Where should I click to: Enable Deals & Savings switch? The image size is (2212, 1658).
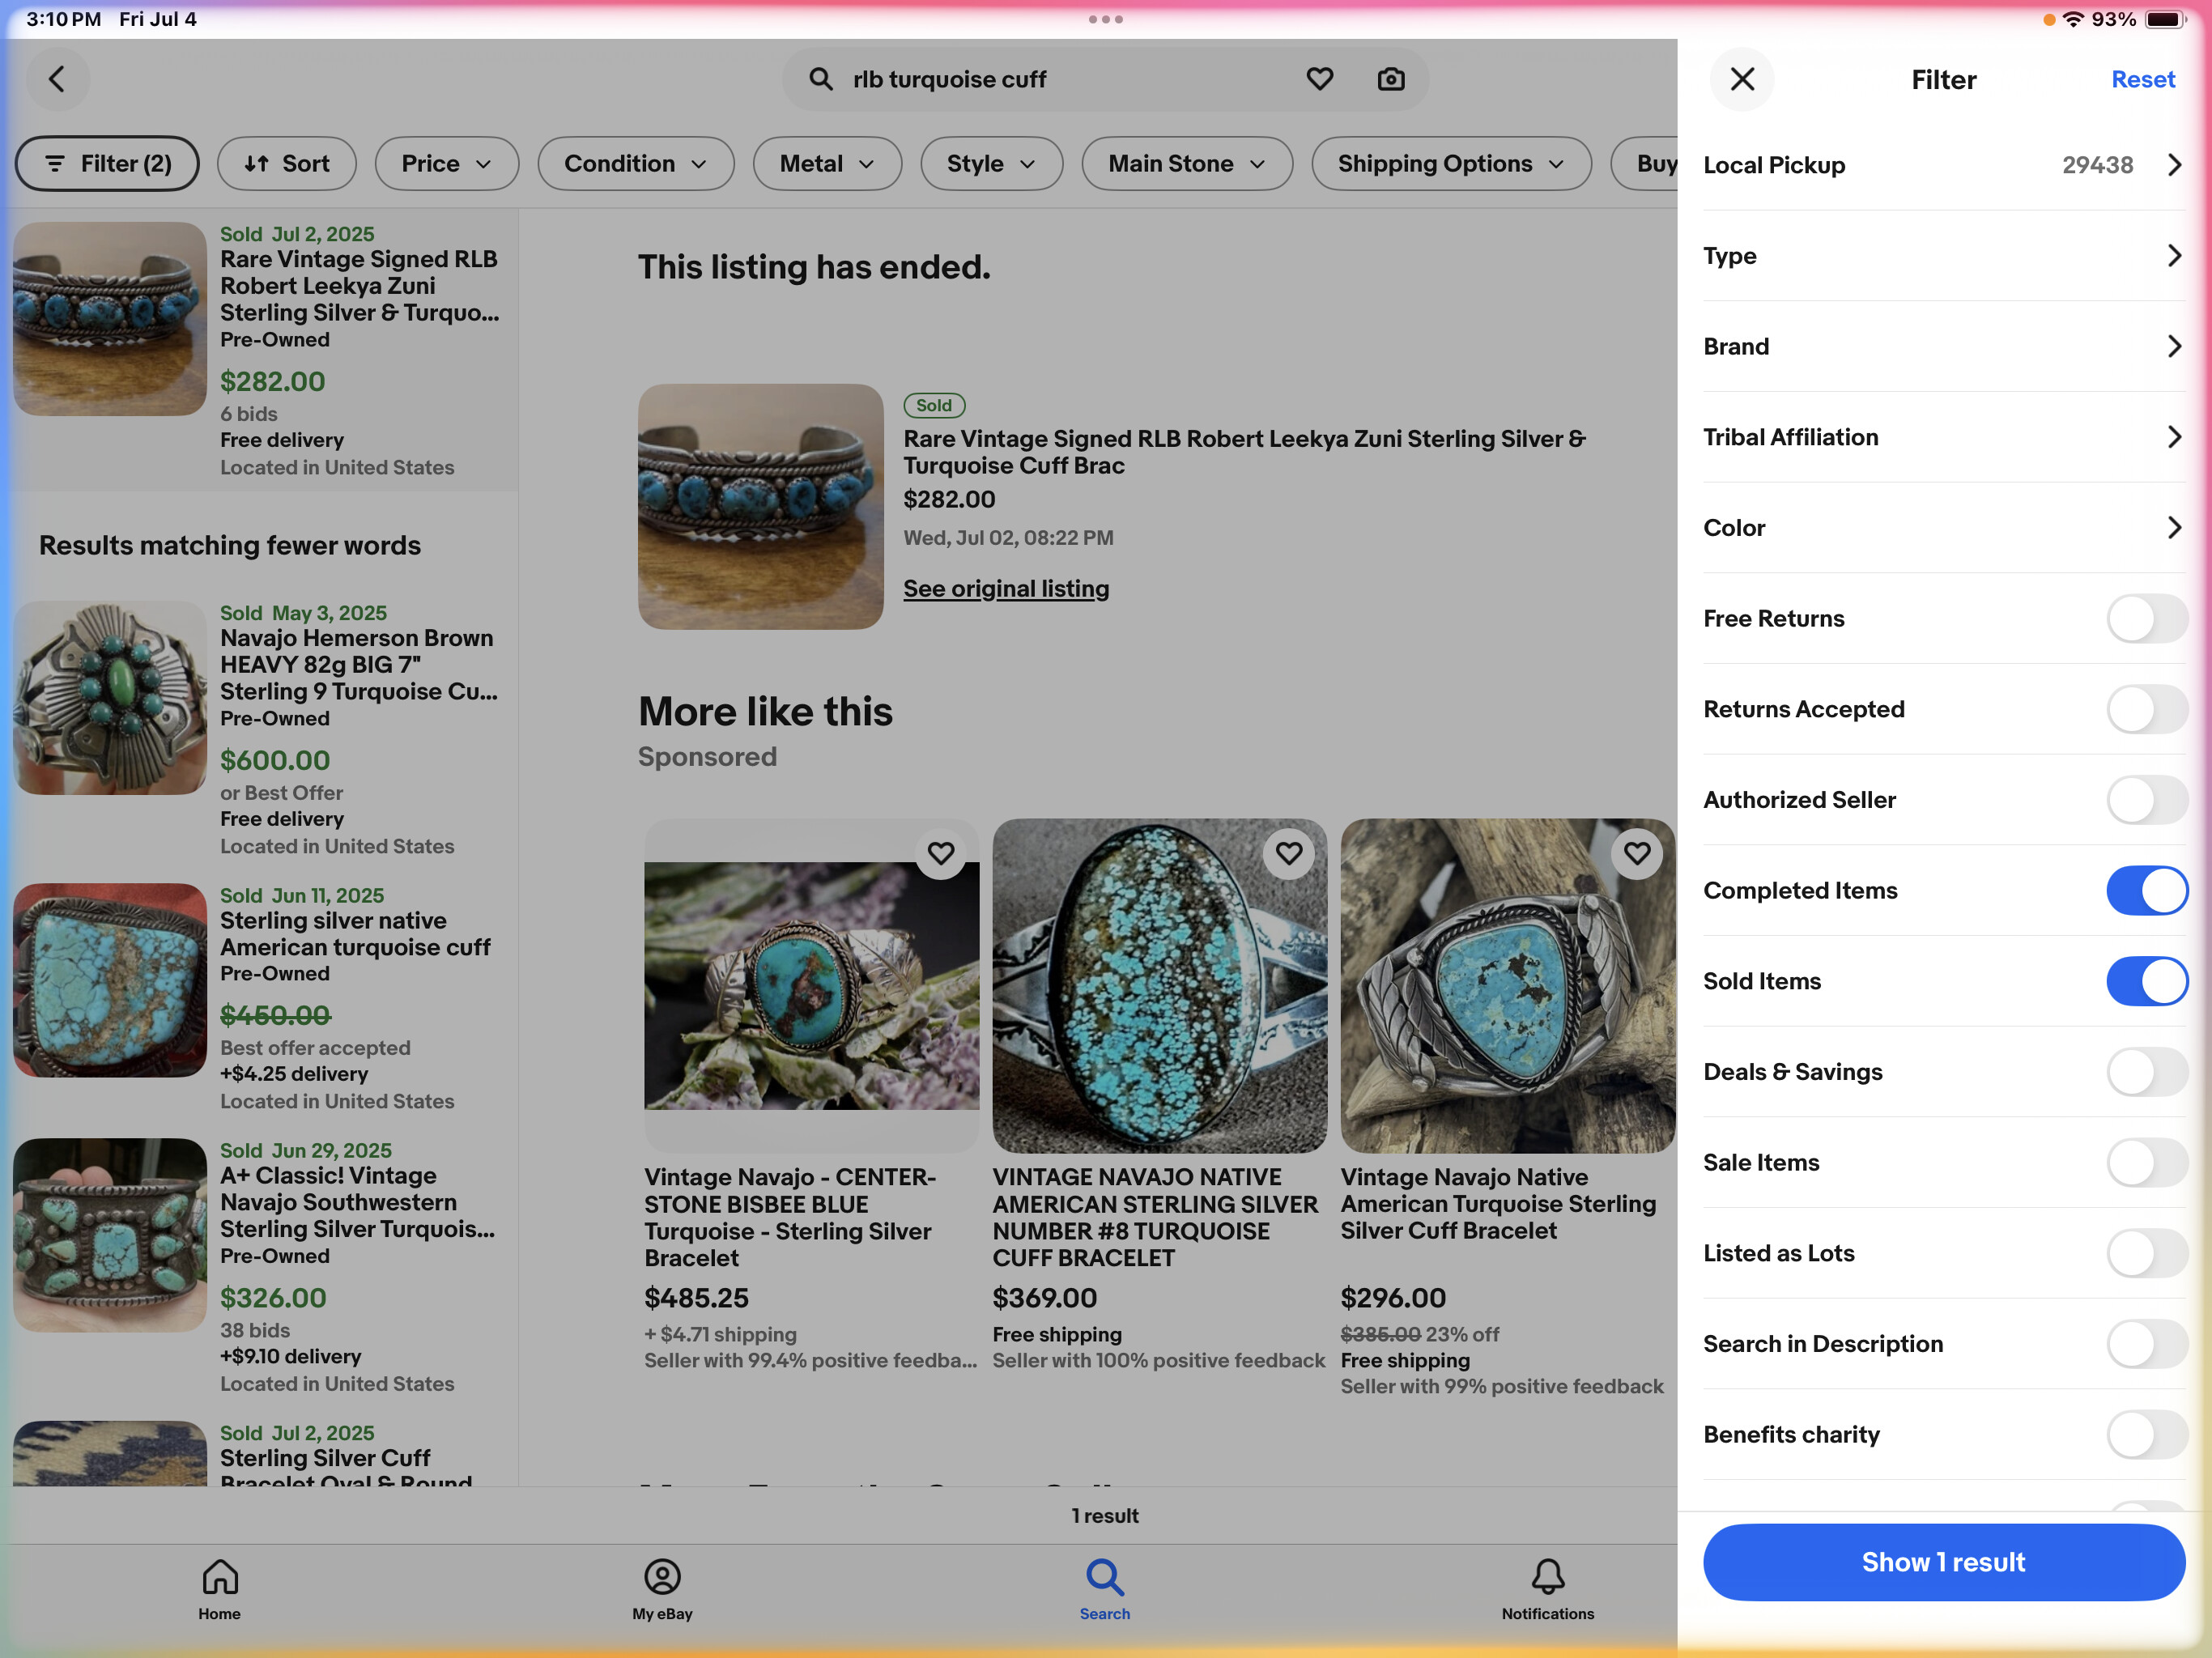2147,1072
